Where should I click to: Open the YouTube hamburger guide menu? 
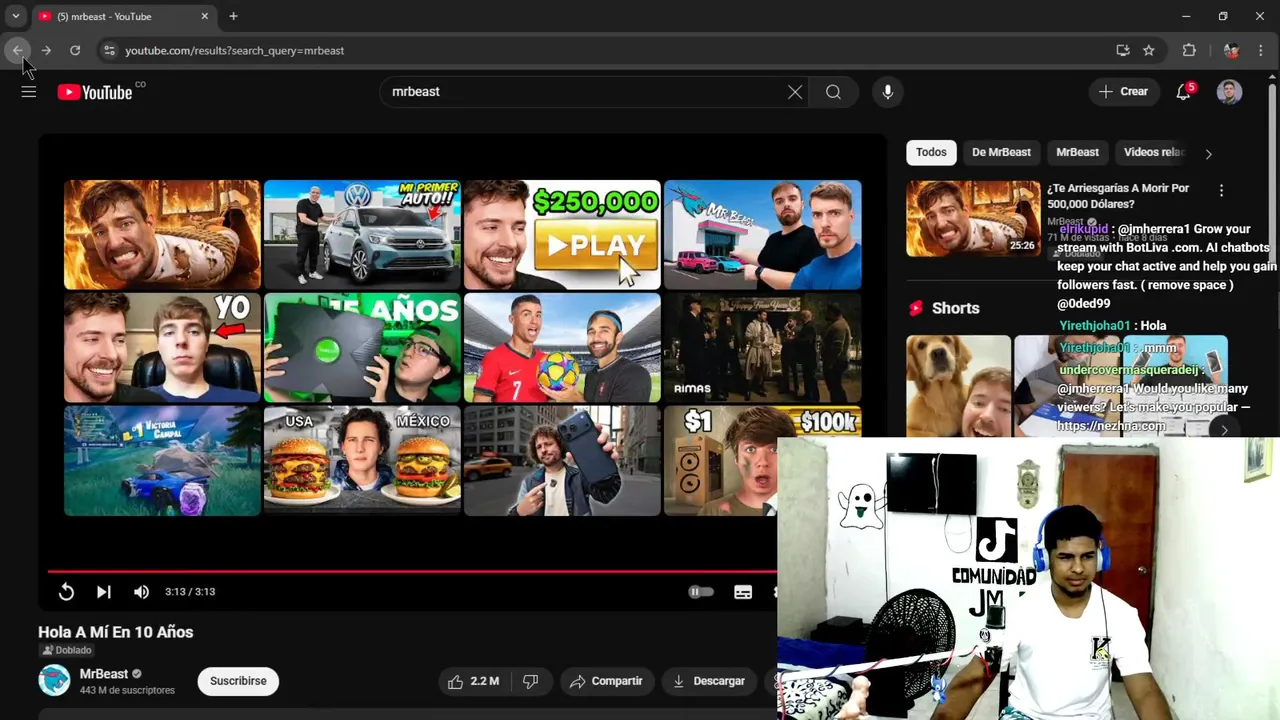point(29,92)
